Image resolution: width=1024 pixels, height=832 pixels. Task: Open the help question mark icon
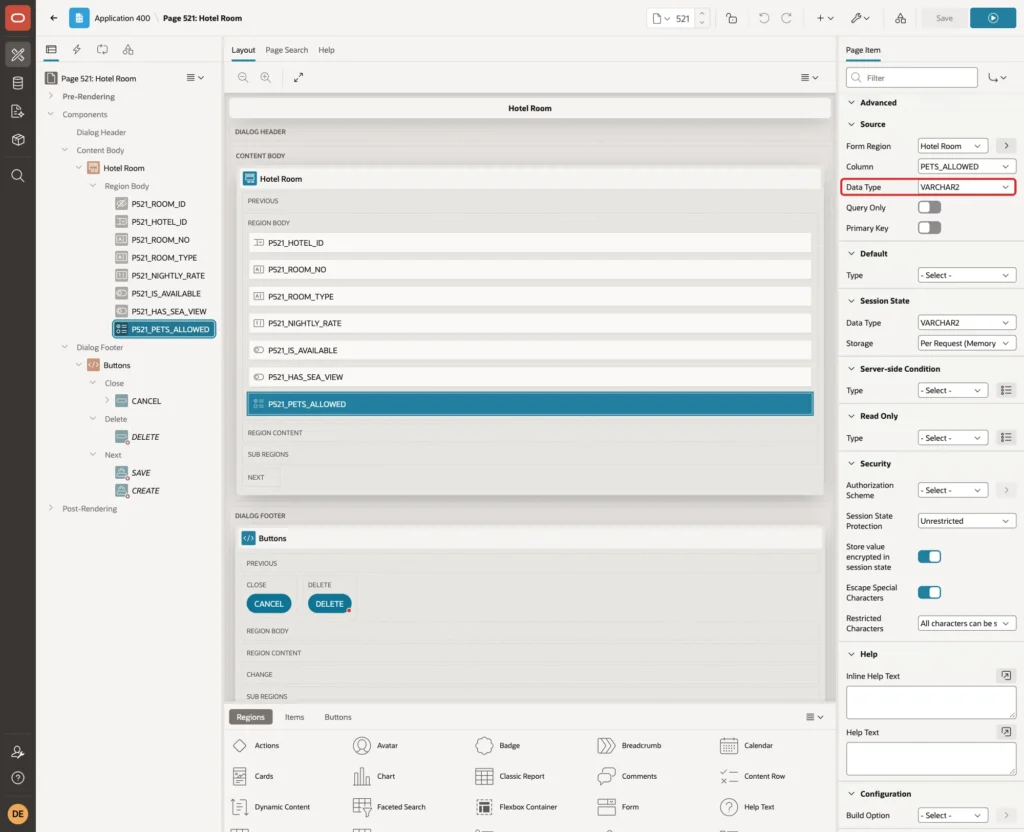(x=18, y=778)
